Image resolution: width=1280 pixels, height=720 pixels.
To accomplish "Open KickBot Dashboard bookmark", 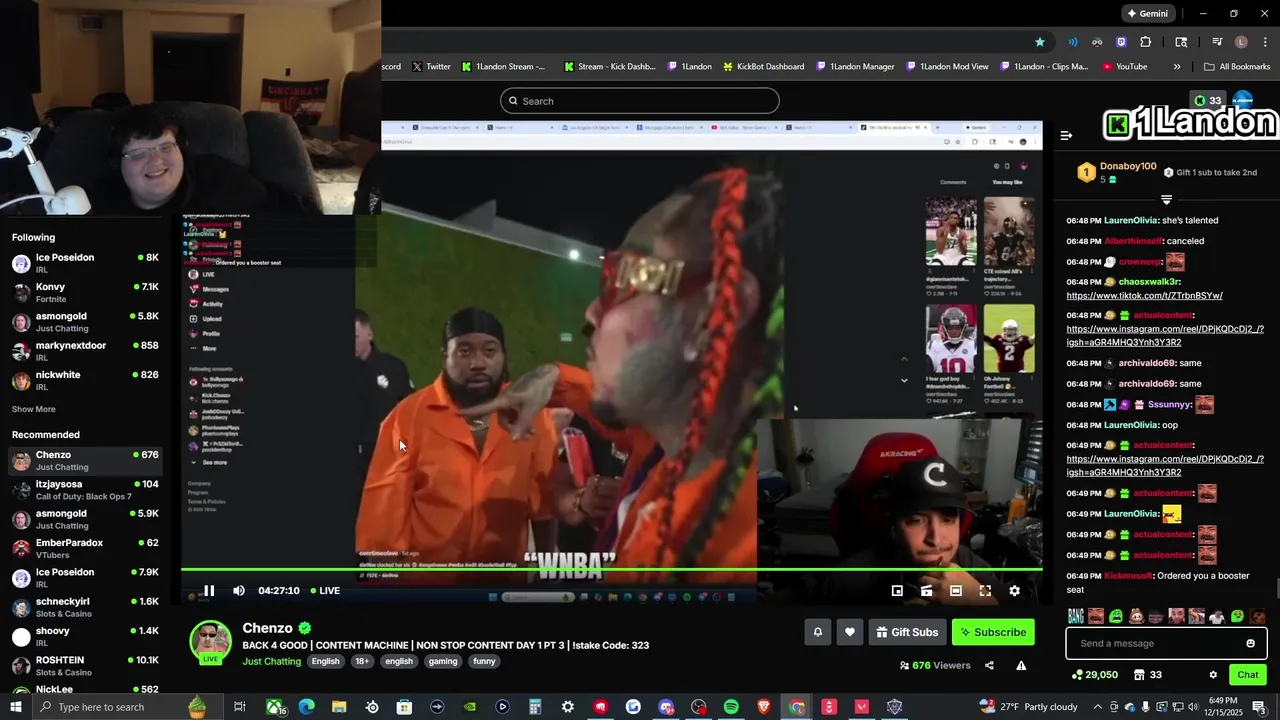I will pos(762,67).
